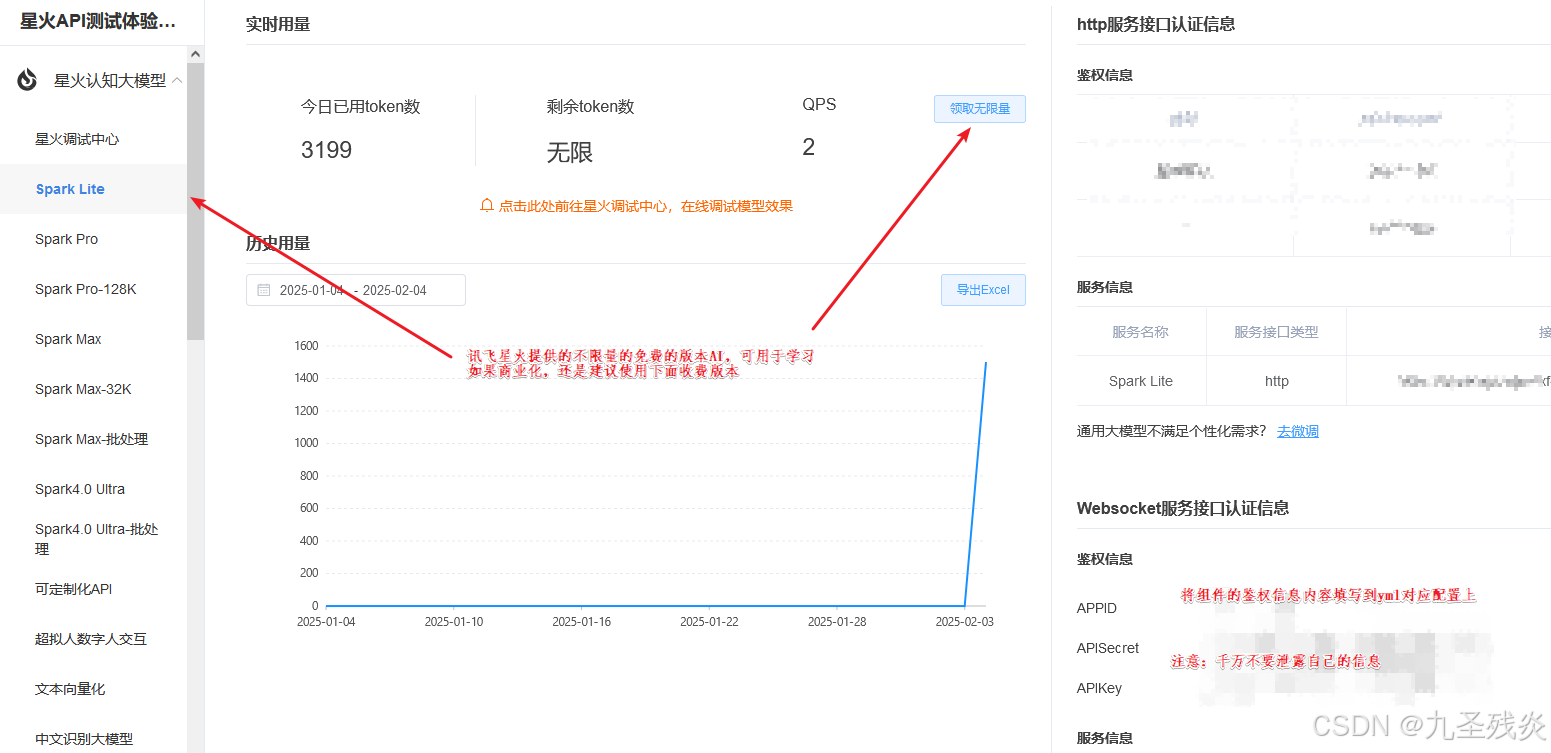Viewport: 1551px width, 753px height.
Task: Open Spark Max-32K page
Action: point(83,389)
